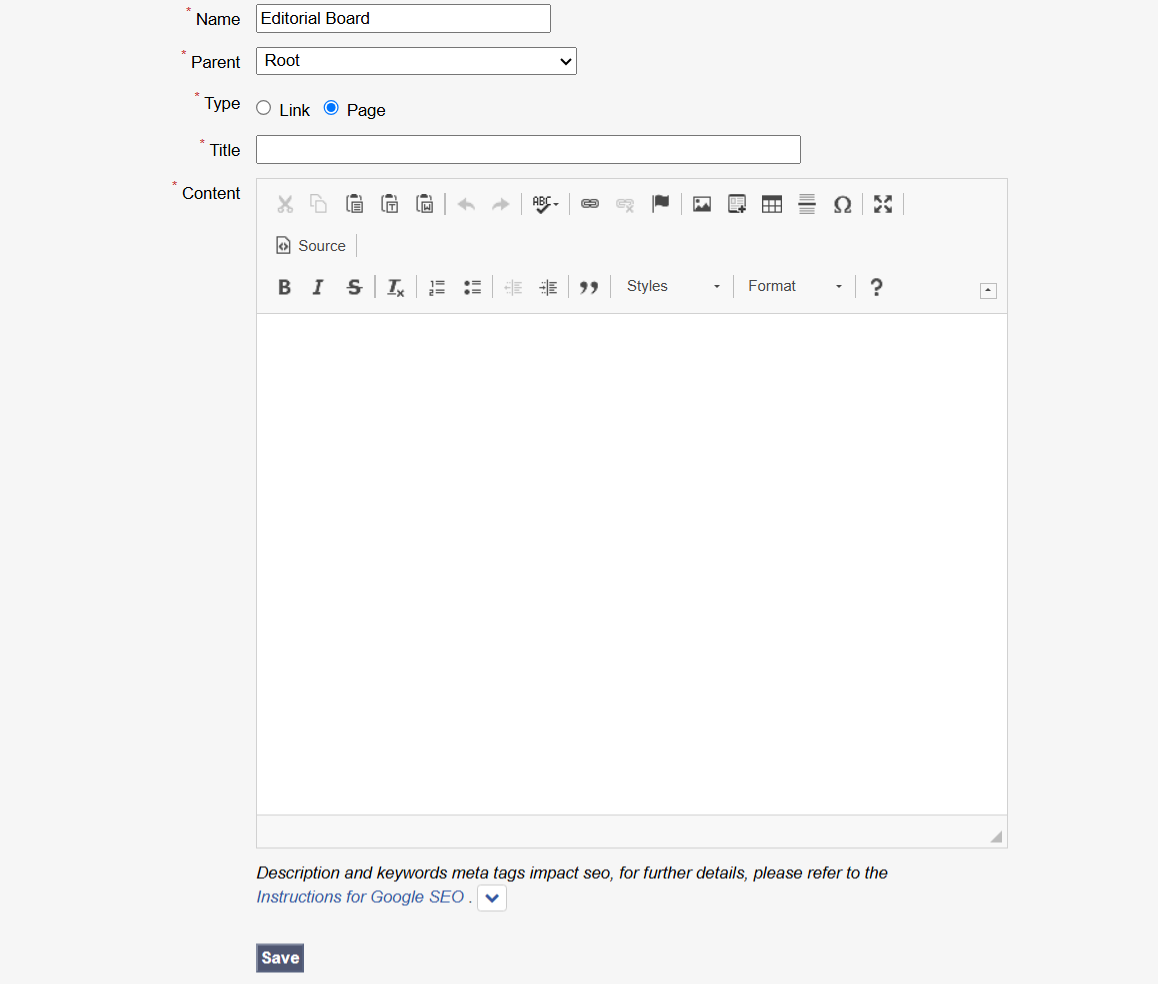Screen dimensions: 1158x984
Task: Click the Link insert icon
Action: 590,204
